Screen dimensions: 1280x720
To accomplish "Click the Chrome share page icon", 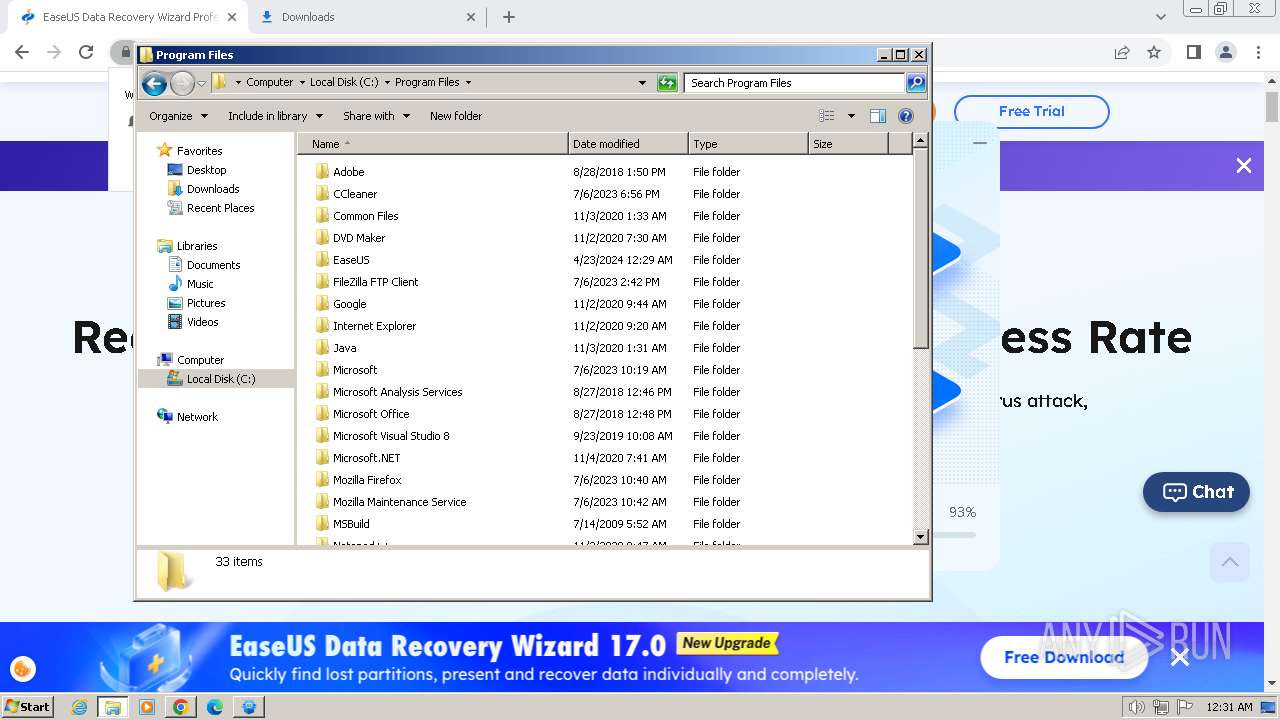I will tap(1122, 52).
